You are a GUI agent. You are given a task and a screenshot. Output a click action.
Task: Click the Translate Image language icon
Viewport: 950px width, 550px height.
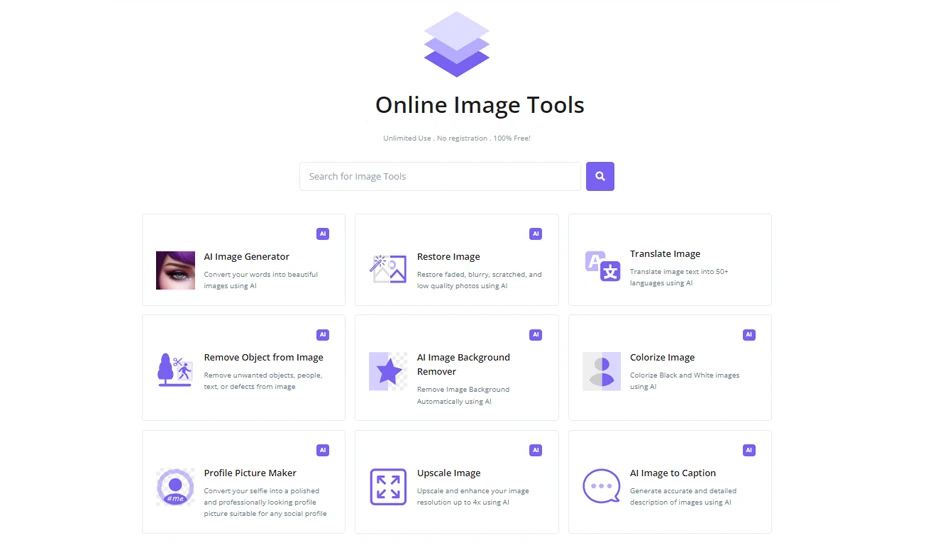coord(602,266)
